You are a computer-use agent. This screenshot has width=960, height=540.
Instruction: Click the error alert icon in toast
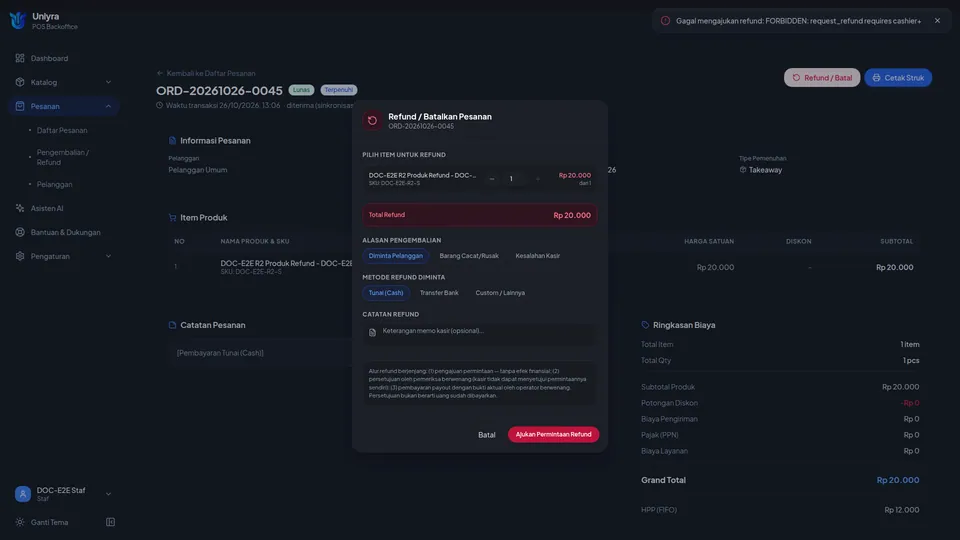665,21
